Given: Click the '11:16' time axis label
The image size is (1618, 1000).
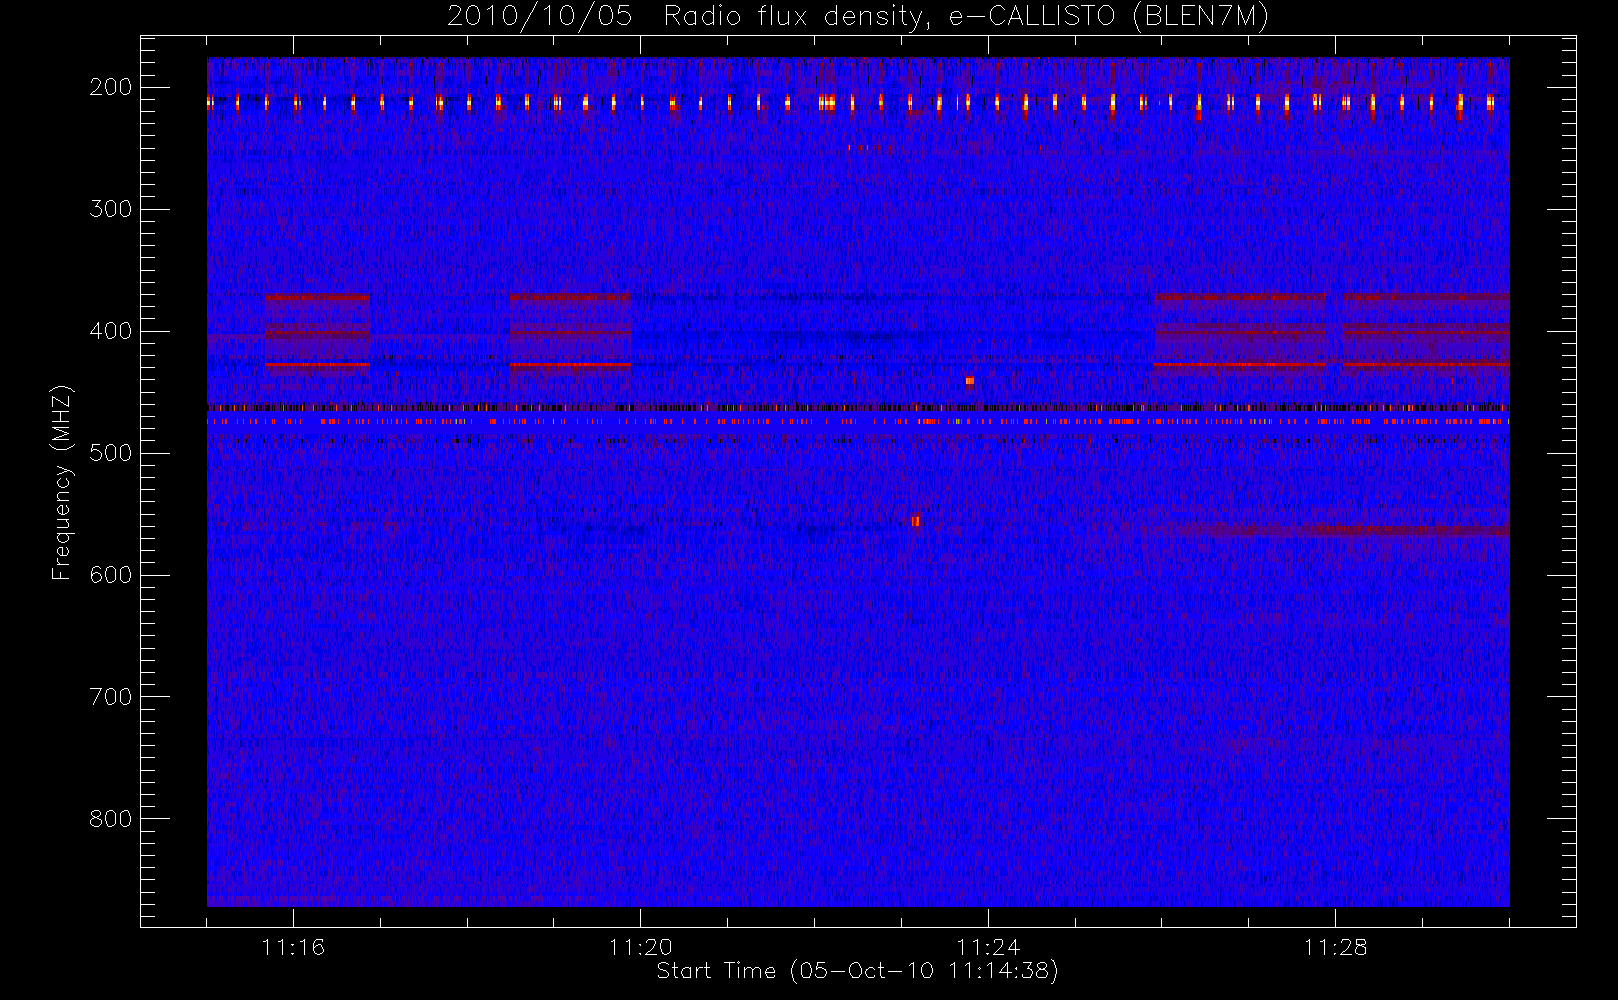Looking at the screenshot, I should (x=293, y=947).
